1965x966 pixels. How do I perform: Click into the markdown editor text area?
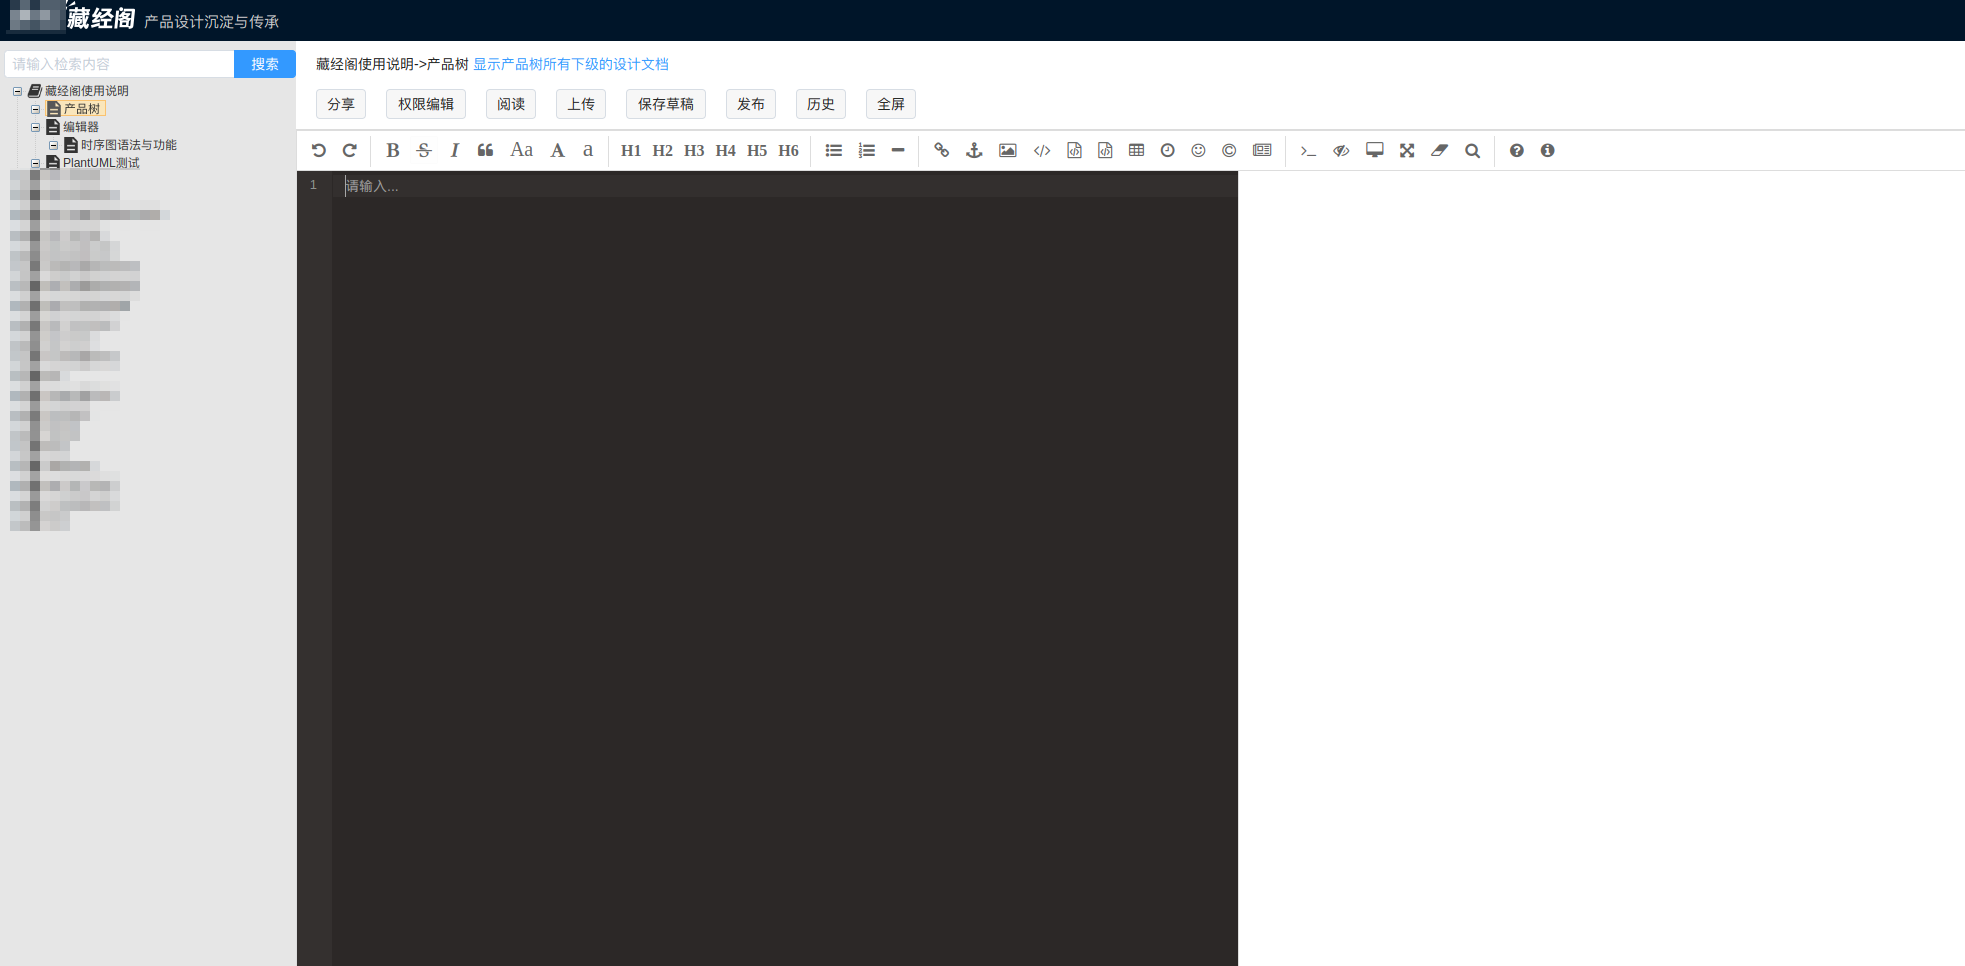785,568
